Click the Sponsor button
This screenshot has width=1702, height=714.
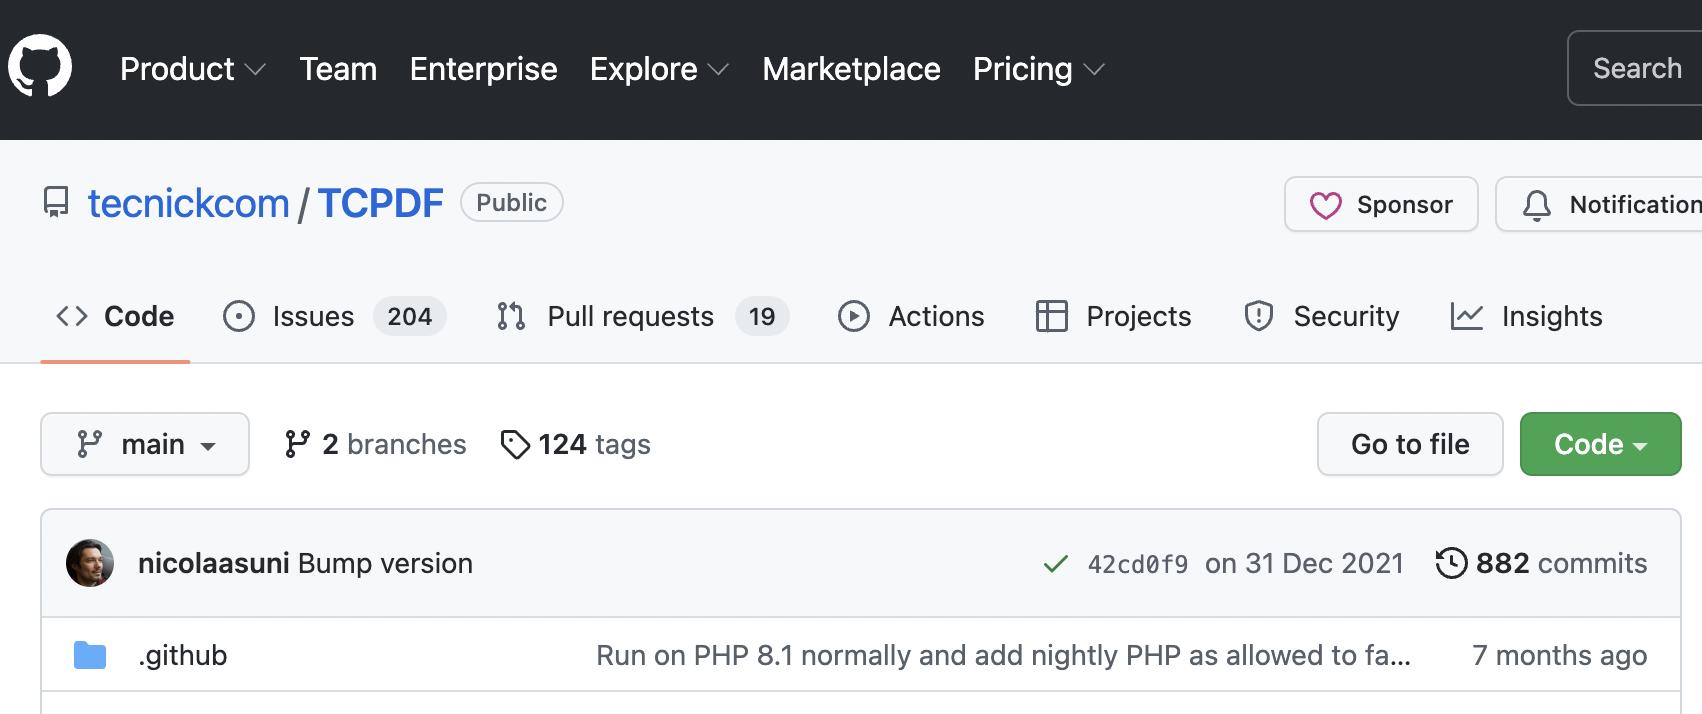pyautogui.click(x=1381, y=204)
